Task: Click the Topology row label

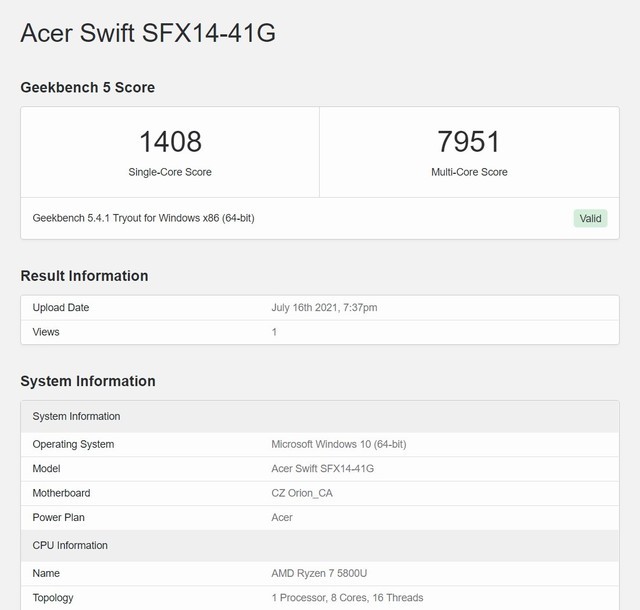Action: tap(53, 598)
